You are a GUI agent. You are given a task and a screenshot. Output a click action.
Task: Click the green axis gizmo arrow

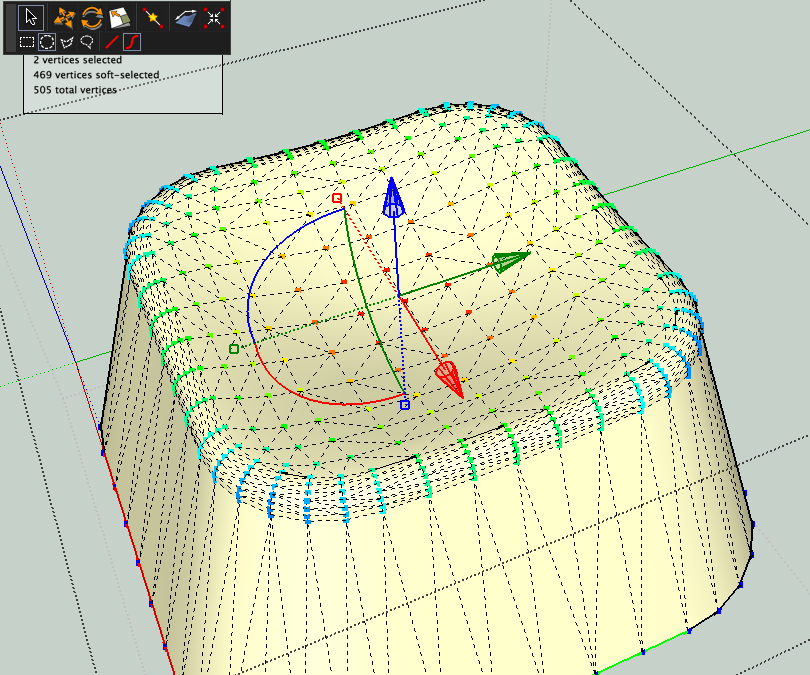click(510, 262)
